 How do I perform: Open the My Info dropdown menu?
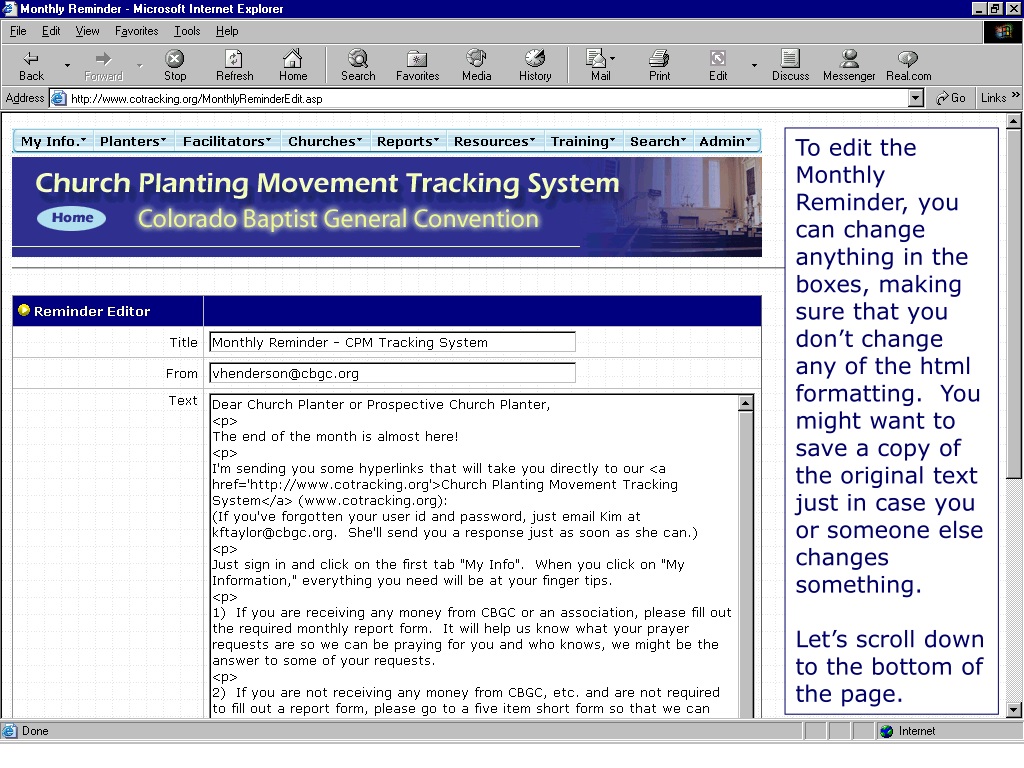(x=54, y=141)
